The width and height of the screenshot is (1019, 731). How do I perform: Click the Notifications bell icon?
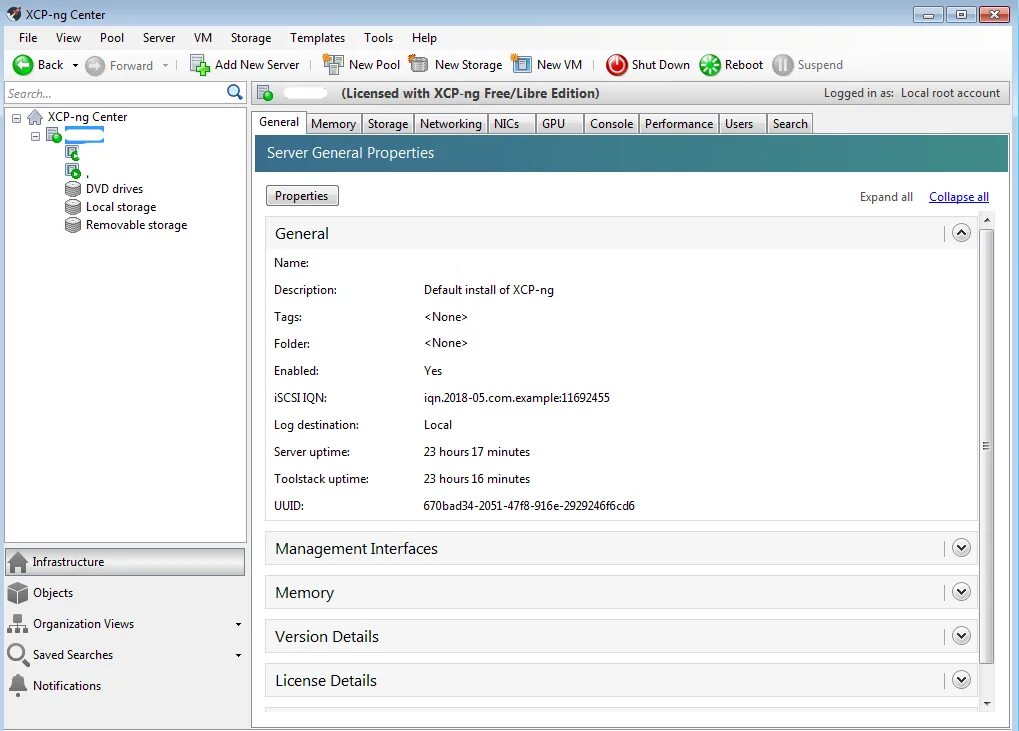[x=18, y=686]
